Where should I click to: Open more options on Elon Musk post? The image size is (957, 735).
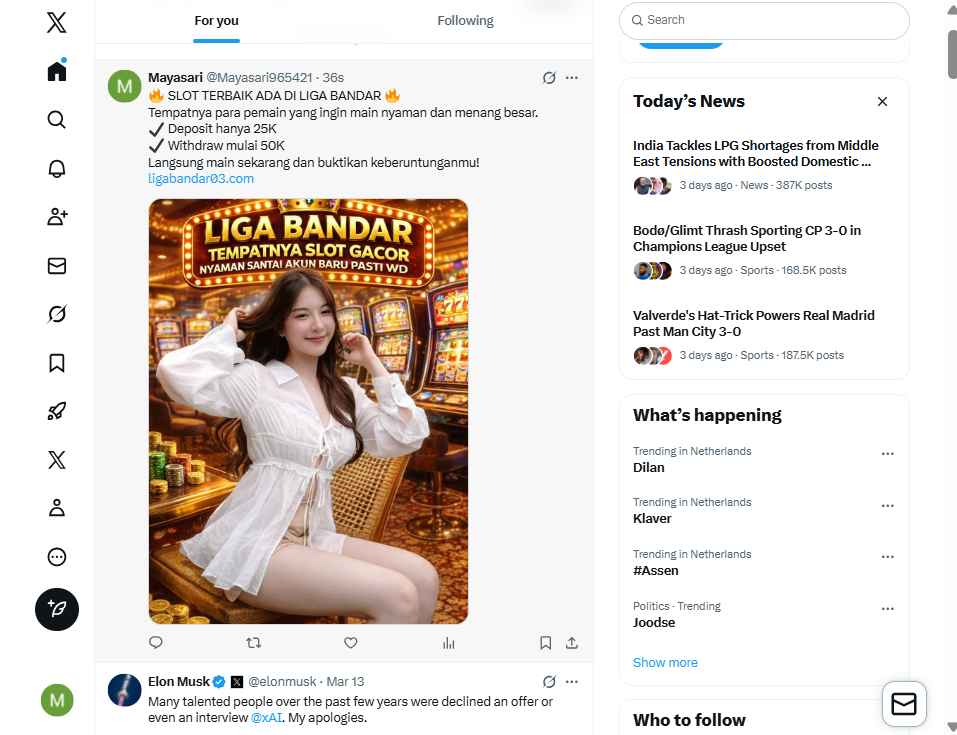pos(572,682)
